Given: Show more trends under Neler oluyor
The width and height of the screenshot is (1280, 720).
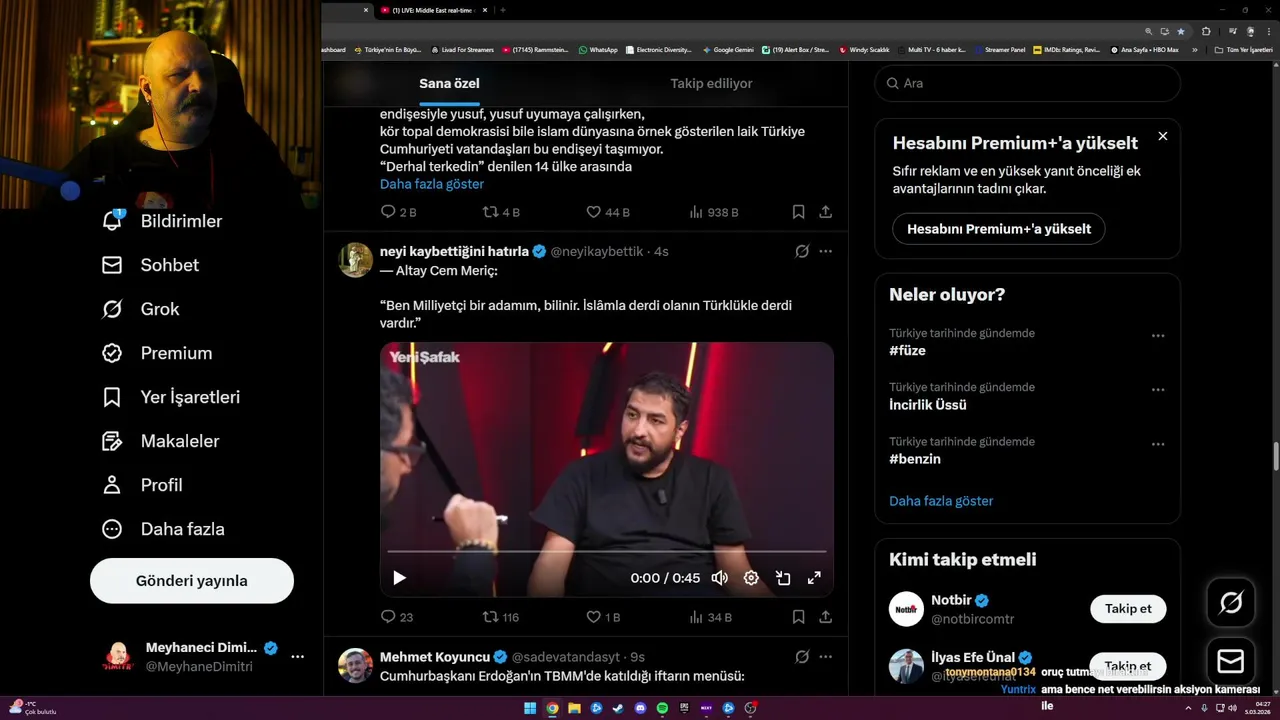Looking at the screenshot, I should click(941, 501).
